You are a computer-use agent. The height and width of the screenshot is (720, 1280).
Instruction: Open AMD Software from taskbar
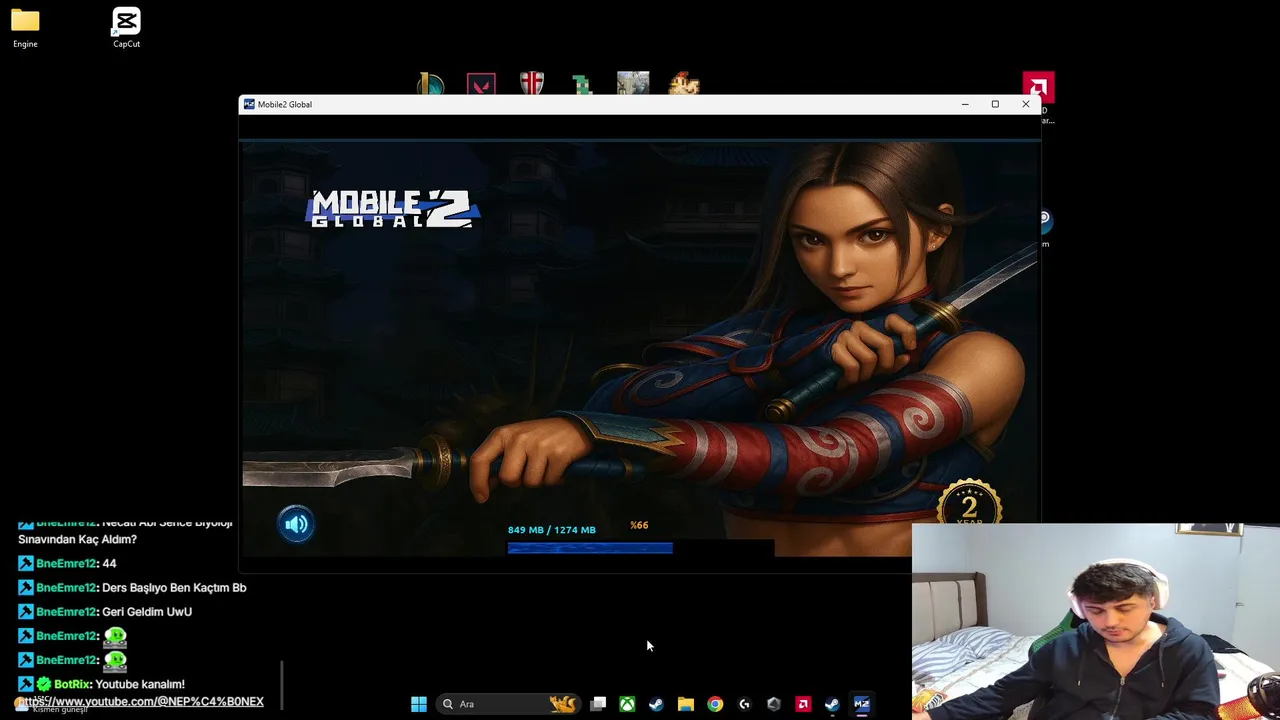click(802, 704)
